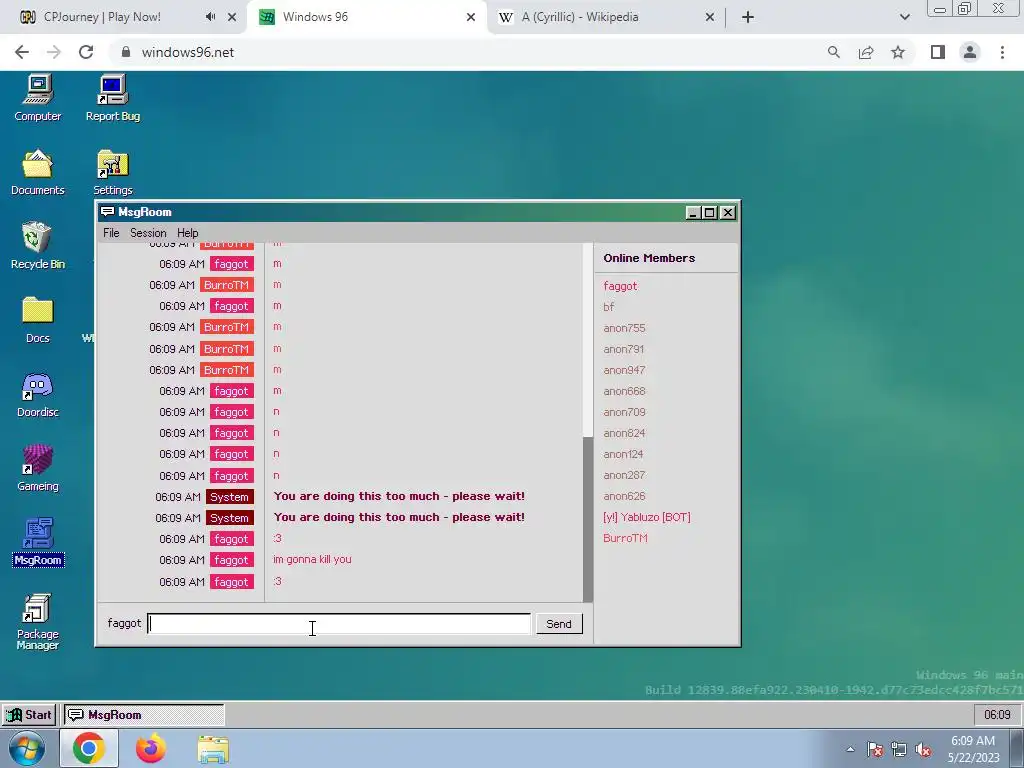Select anon287 in Online Members

pos(624,475)
